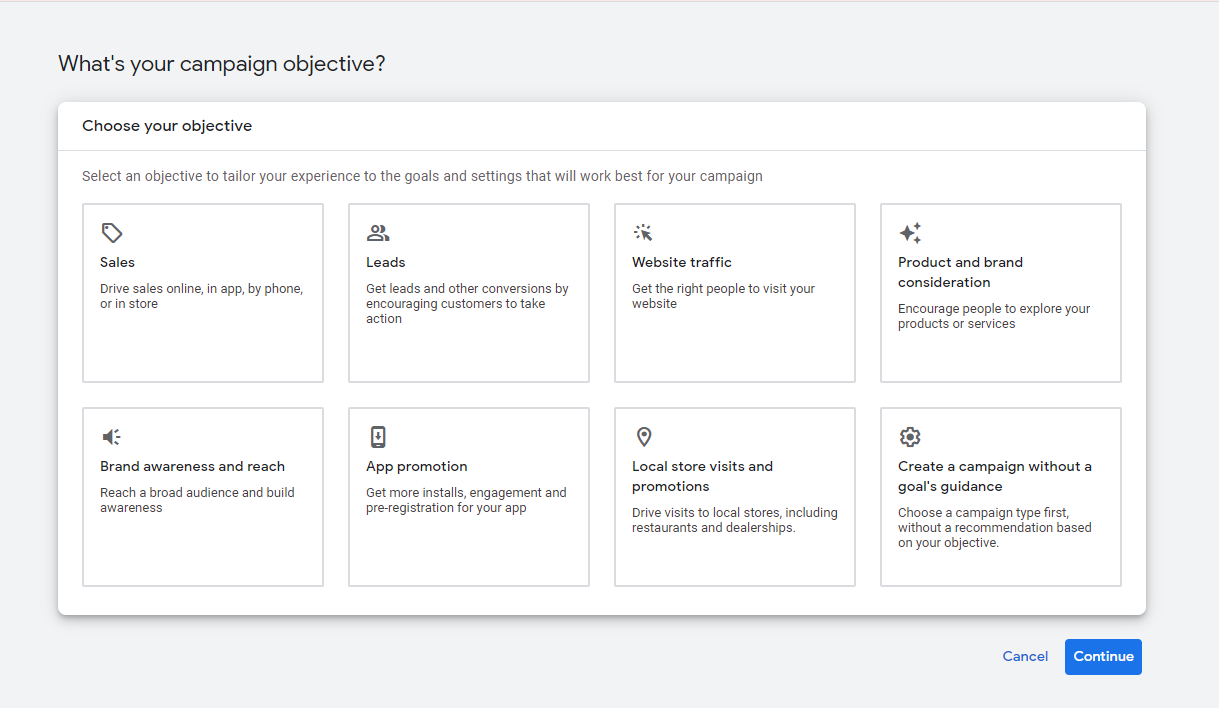
Task: Click the megaphone icon for brand awareness
Action: [111, 437]
